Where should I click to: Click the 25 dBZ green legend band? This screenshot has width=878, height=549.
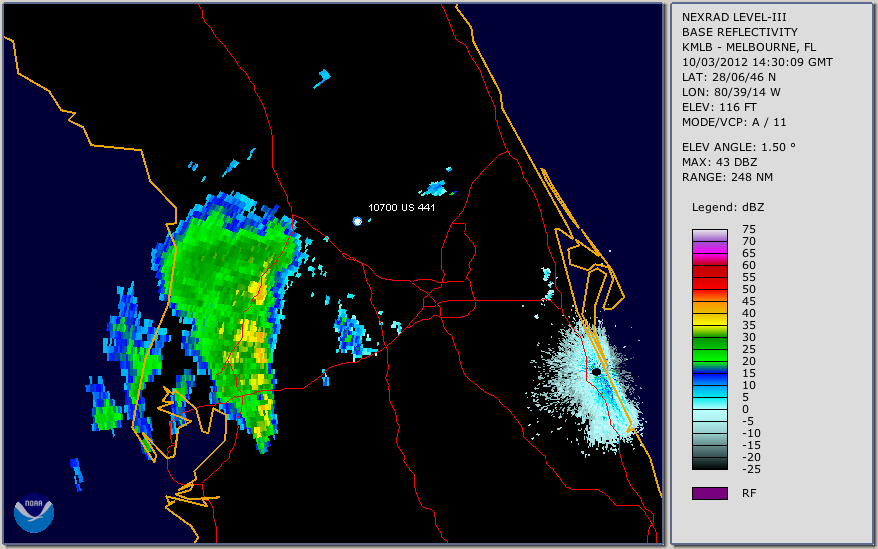709,343
